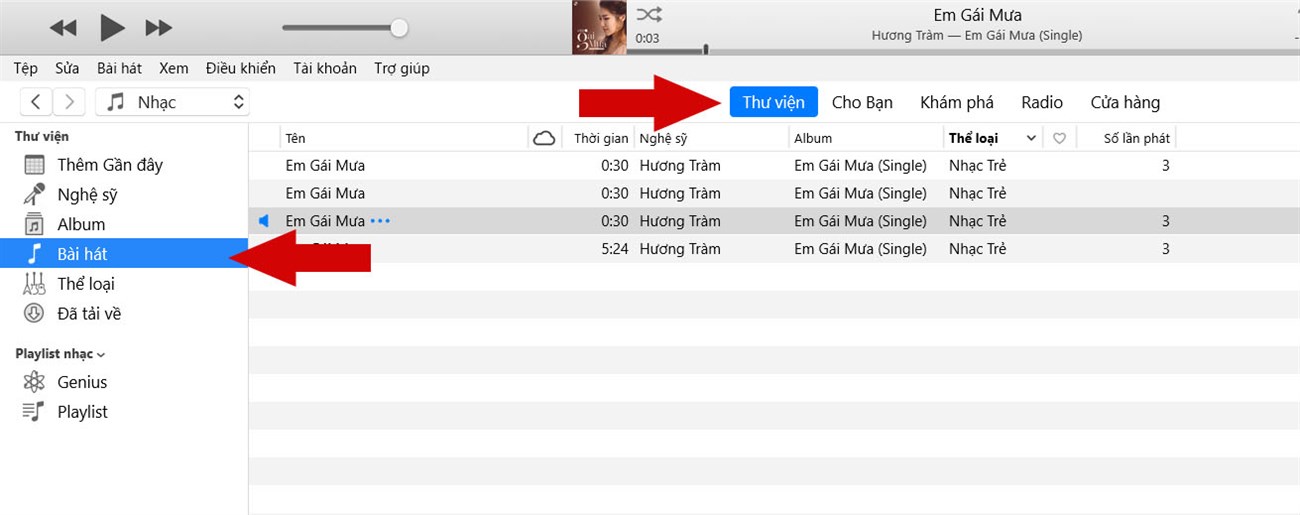The image size is (1300, 515).
Task: Skip forward to next track
Action: pyautogui.click(x=159, y=28)
